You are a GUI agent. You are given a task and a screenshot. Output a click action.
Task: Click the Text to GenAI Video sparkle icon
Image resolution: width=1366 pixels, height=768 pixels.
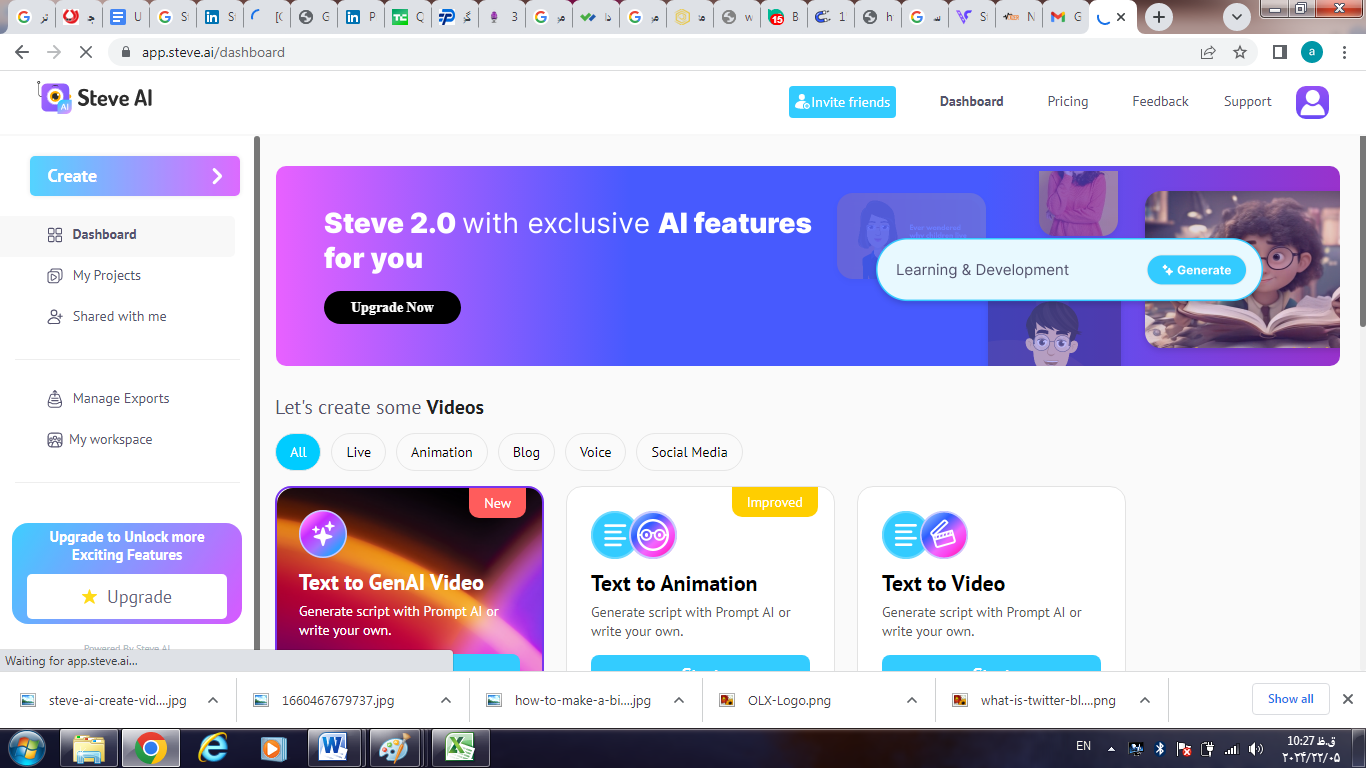click(x=323, y=535)
